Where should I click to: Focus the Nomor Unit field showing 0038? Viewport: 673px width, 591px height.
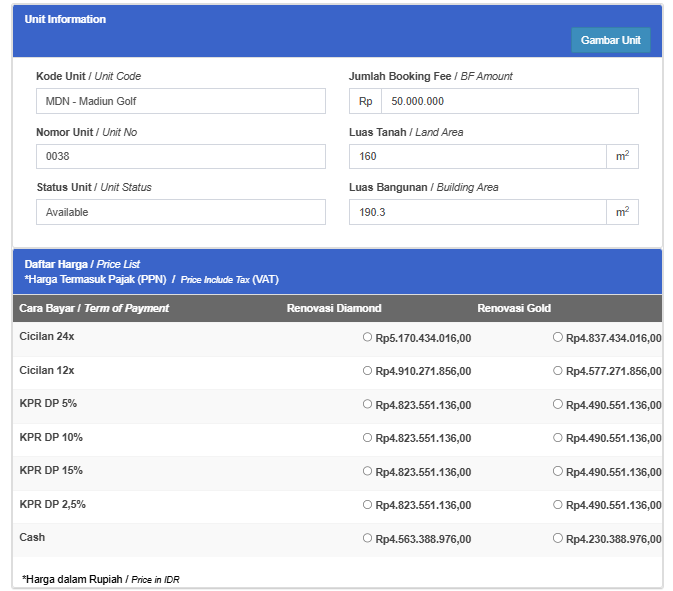pos(181,156)
